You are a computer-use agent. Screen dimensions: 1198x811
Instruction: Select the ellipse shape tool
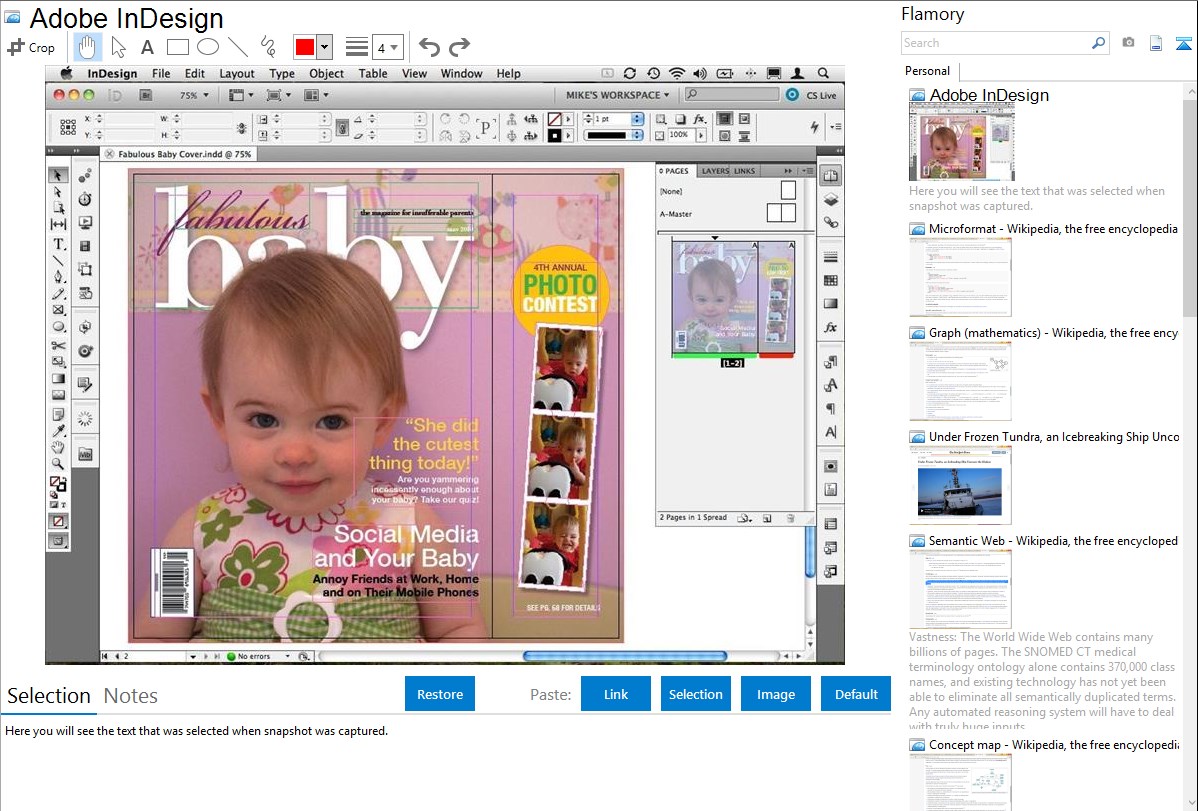(x=208, y=47)
